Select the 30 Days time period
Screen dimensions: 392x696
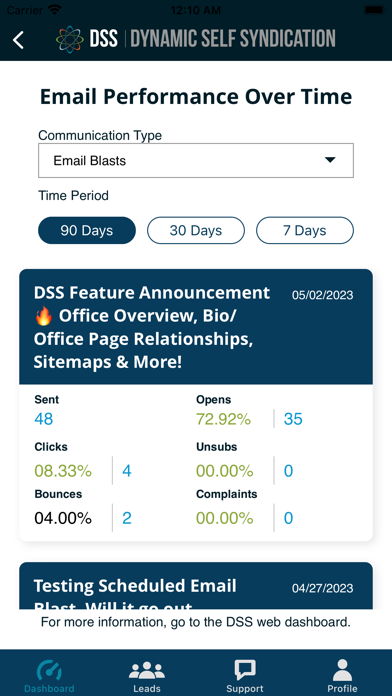coord(196,230)
